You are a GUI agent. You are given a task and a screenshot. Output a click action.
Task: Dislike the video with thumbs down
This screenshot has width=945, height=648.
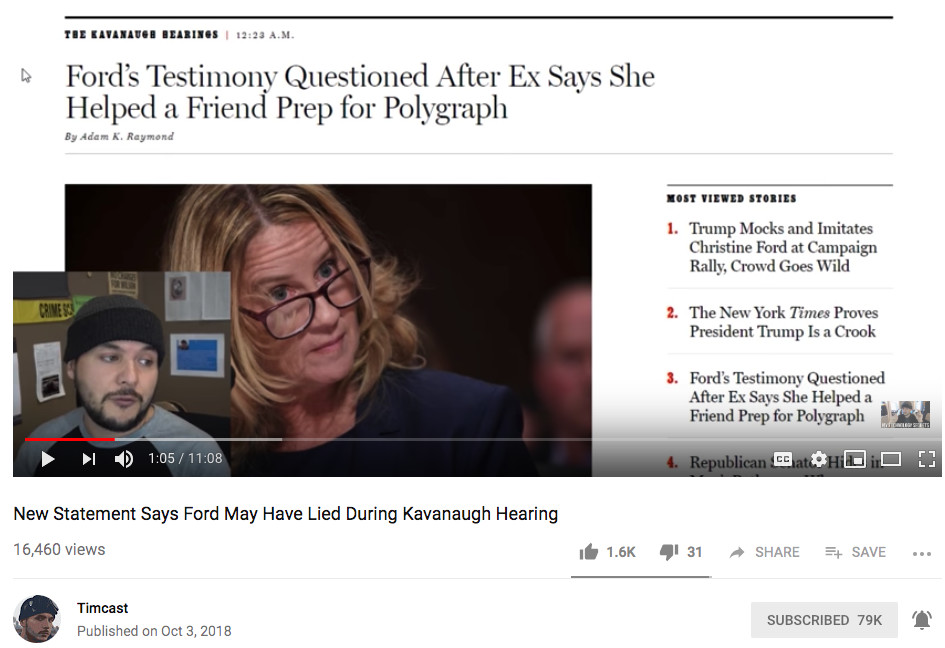[x=669, y=552]
